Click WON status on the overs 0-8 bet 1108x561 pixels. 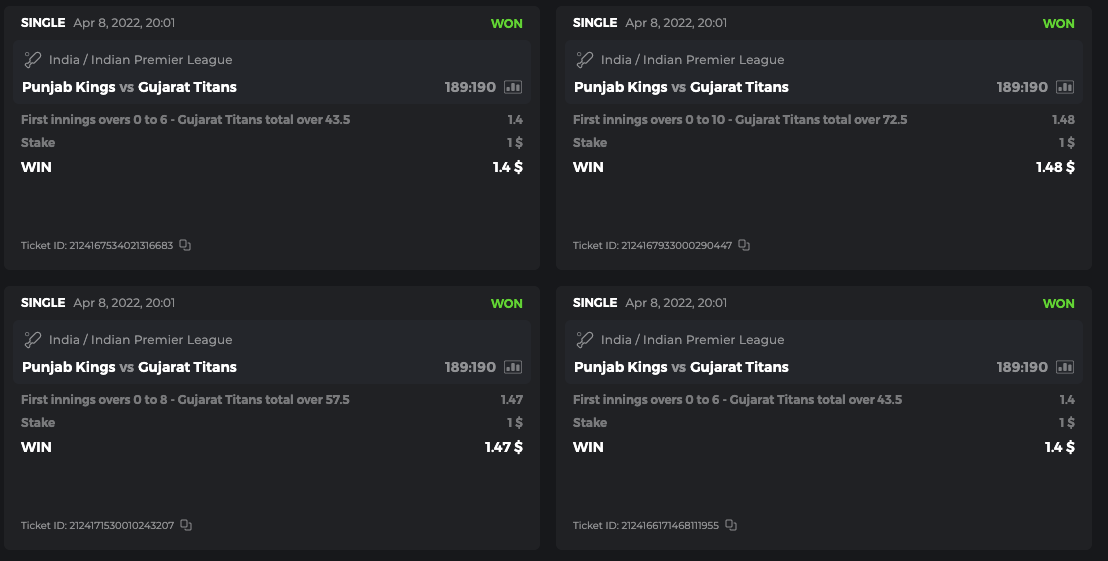tap(506, 303)
